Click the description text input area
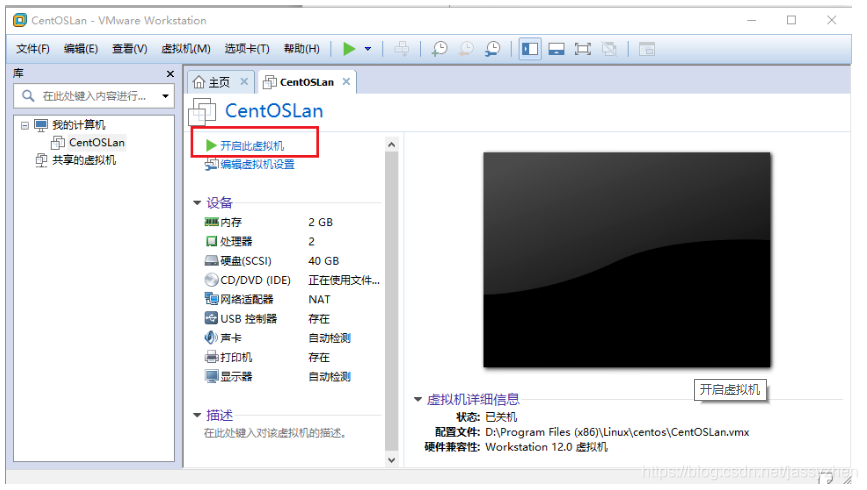The image size is (867, 490). (275, 433)
